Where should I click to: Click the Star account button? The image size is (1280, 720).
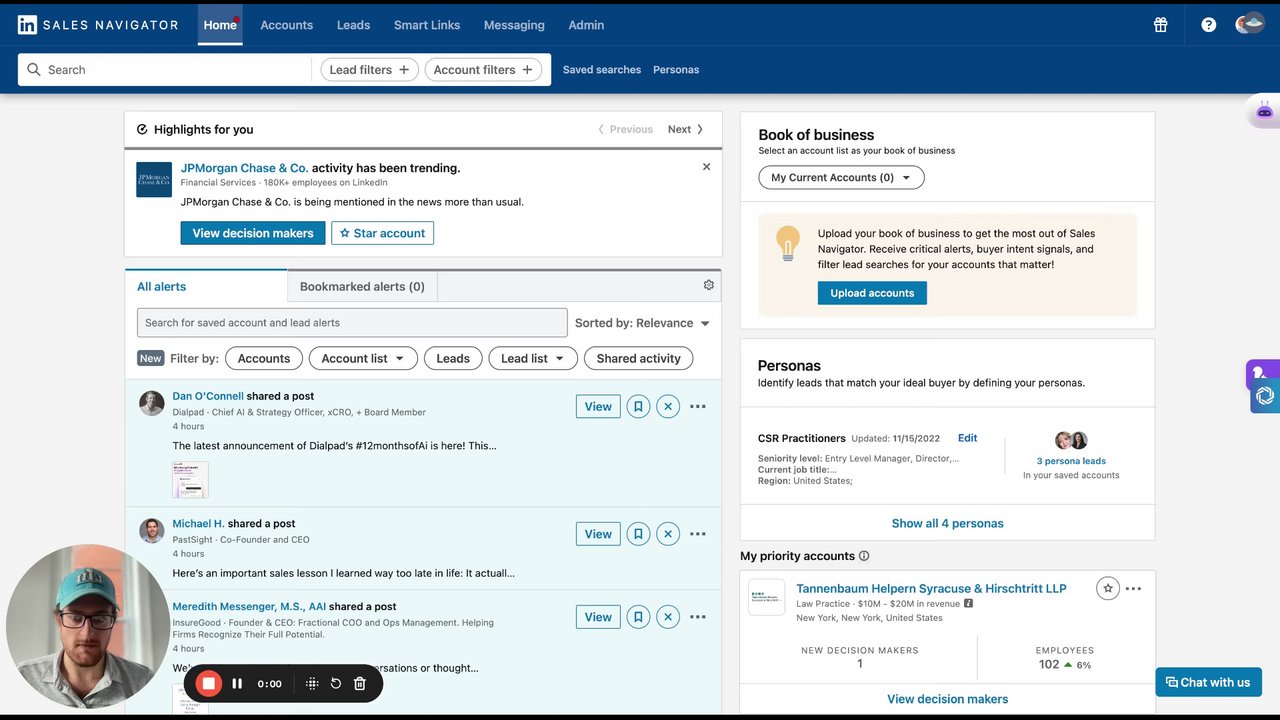click(382, 233)
